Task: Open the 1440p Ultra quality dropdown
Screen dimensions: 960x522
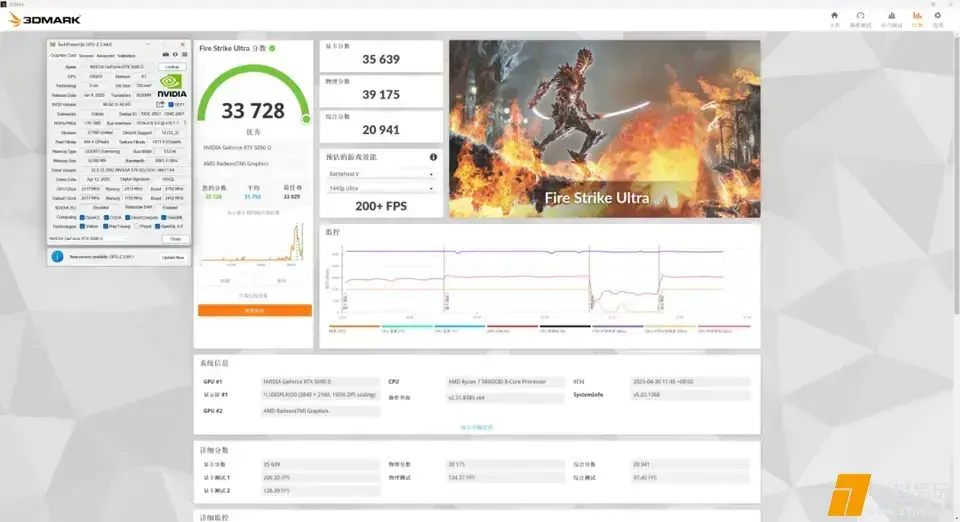Action: (x=380, y=188)
